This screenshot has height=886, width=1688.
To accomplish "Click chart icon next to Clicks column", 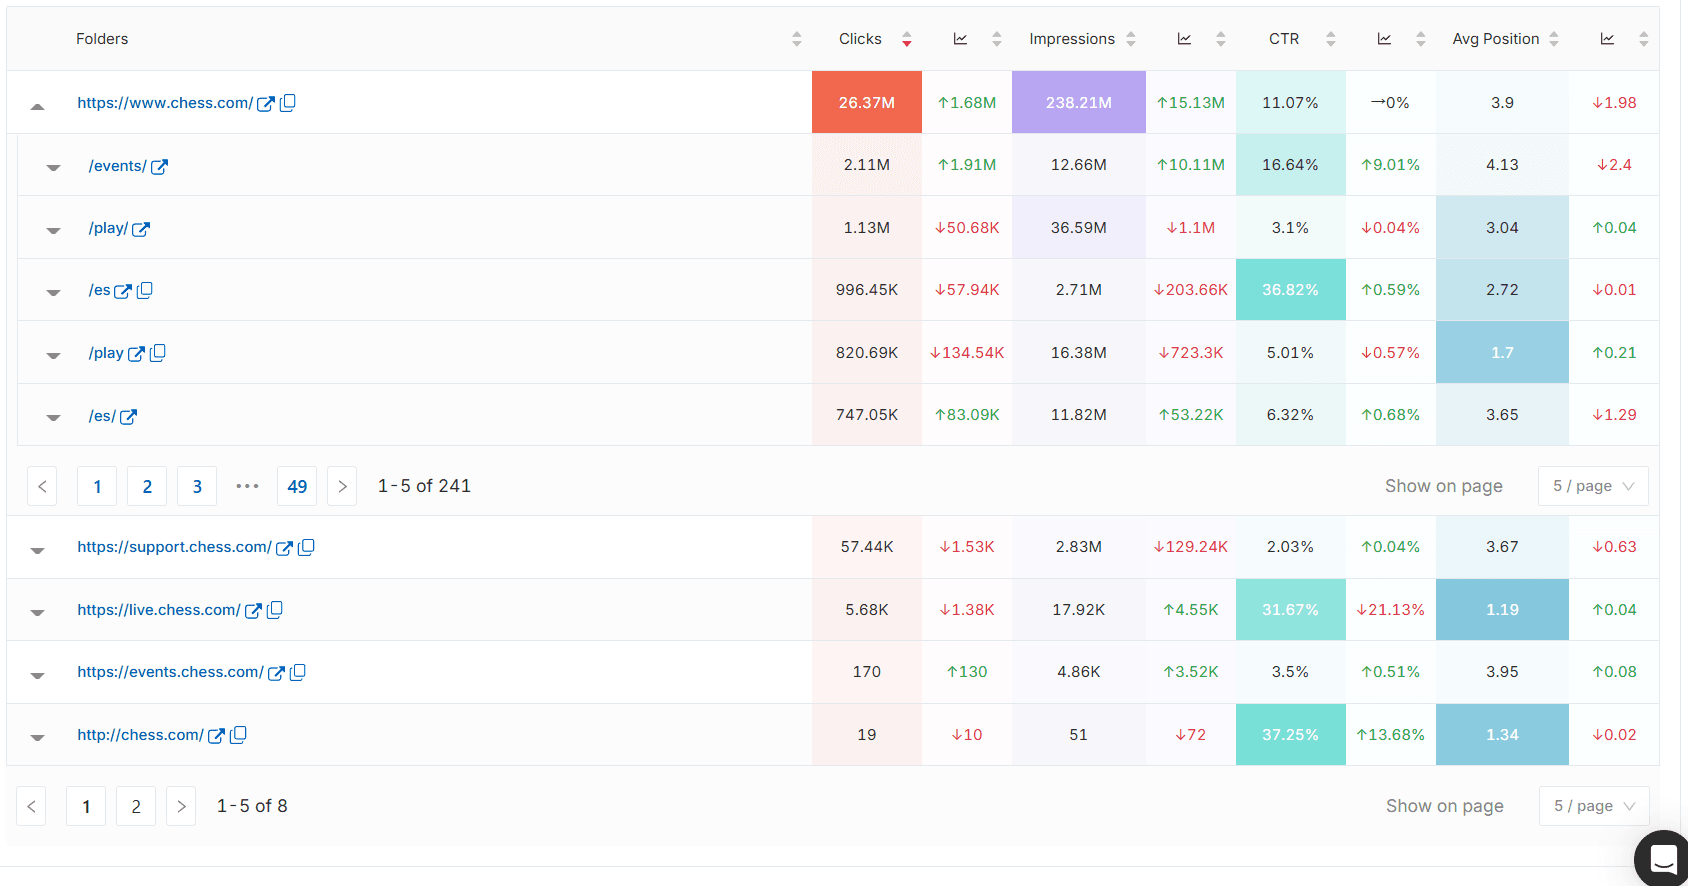I will (x=960, y=39).
